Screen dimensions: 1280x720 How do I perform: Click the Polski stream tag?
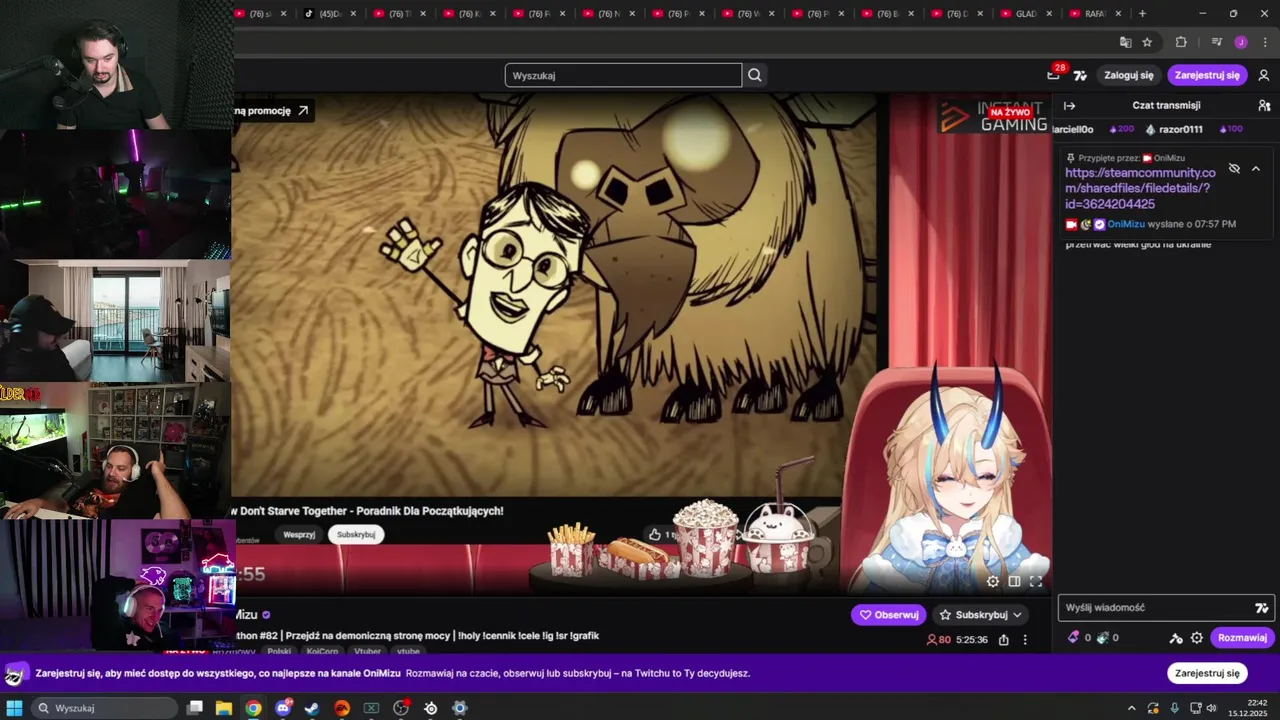click(x=279, y=651)
